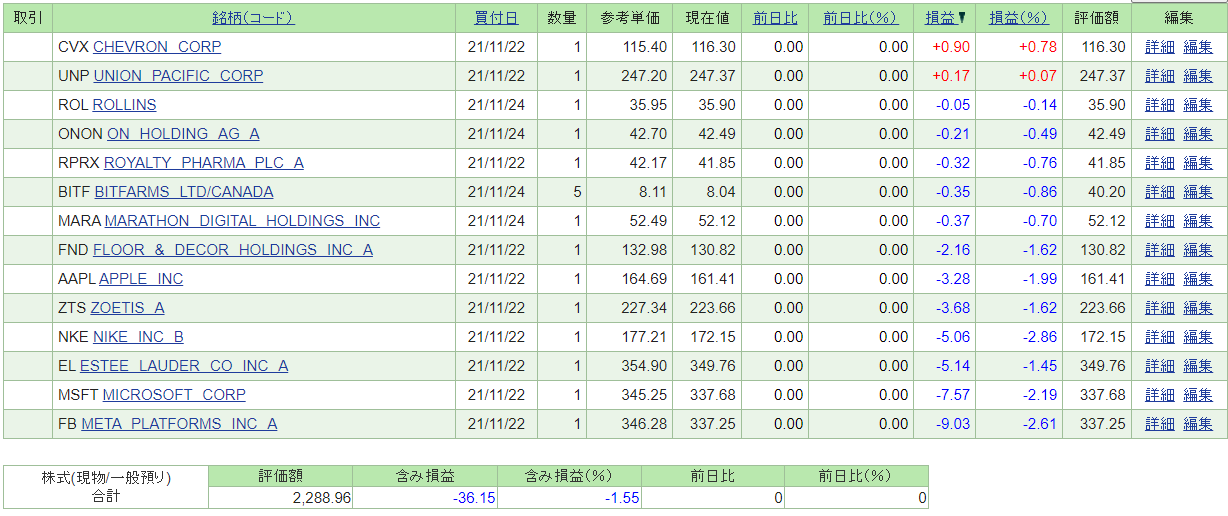Open MICROSOFT_CORP stock link
The height and width of the screenshot is (516, 1228).
(x=174, y=395)
